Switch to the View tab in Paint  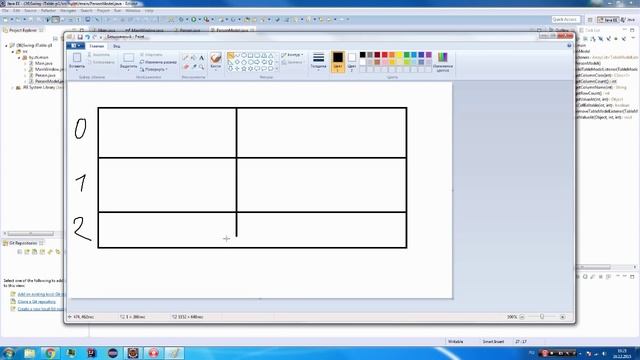coord(117,46)
